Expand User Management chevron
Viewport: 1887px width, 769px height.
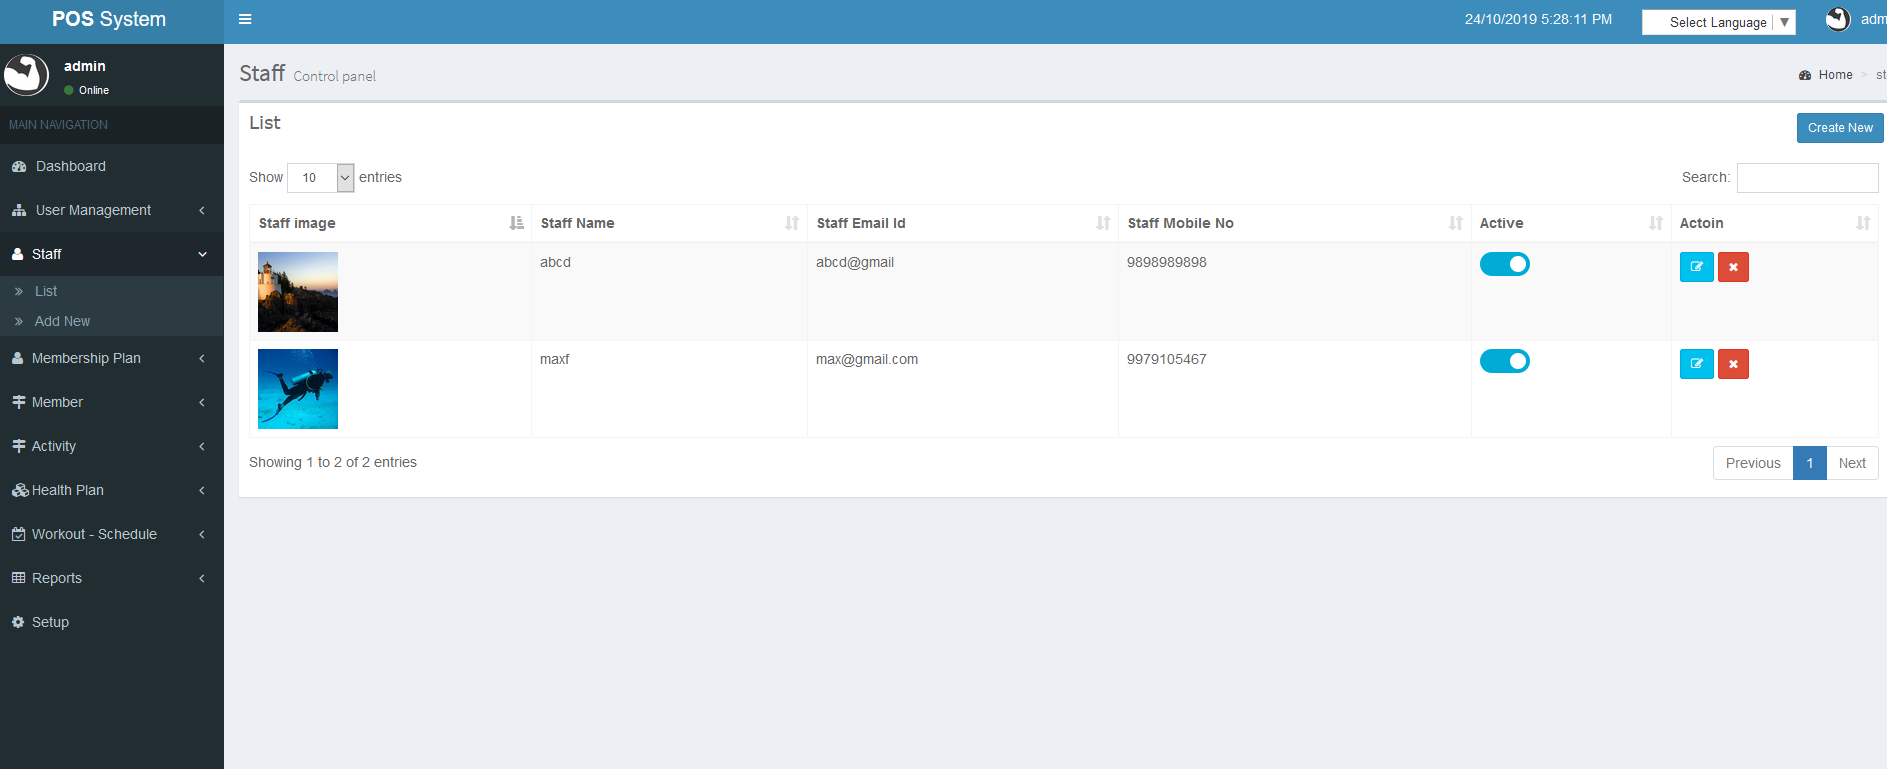(x=202, y=210)
